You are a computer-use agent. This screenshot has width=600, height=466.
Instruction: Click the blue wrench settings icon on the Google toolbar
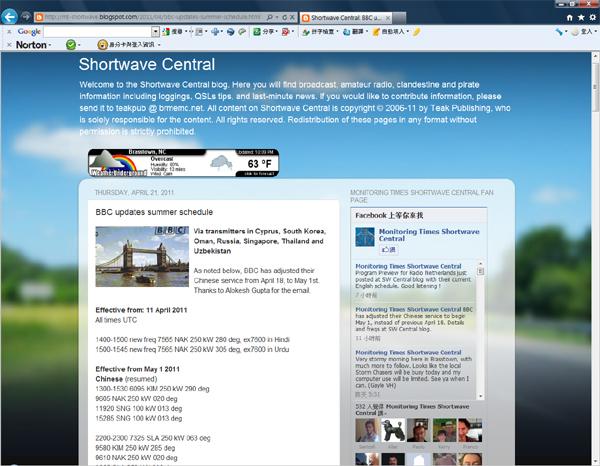click(559, 32)
